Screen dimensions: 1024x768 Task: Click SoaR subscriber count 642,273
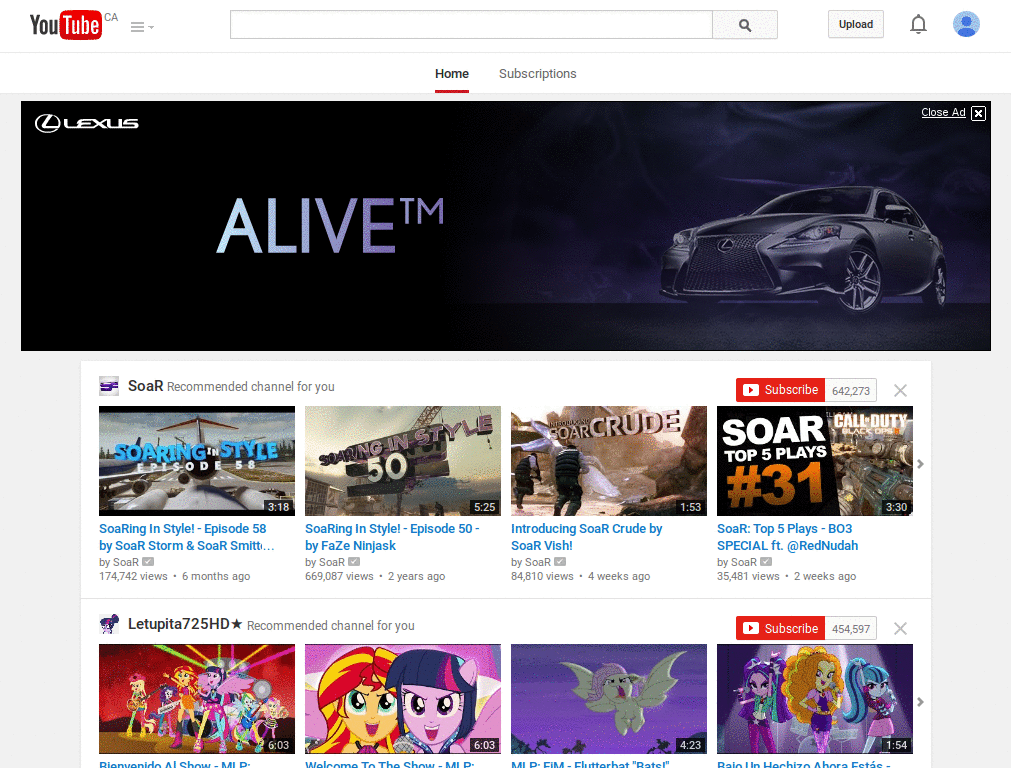(x=850, y=391)
